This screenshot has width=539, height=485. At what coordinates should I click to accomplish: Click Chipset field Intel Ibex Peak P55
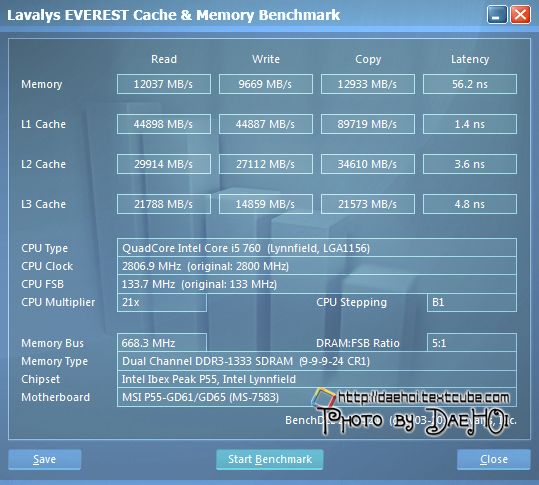click(x=317, y=379)
